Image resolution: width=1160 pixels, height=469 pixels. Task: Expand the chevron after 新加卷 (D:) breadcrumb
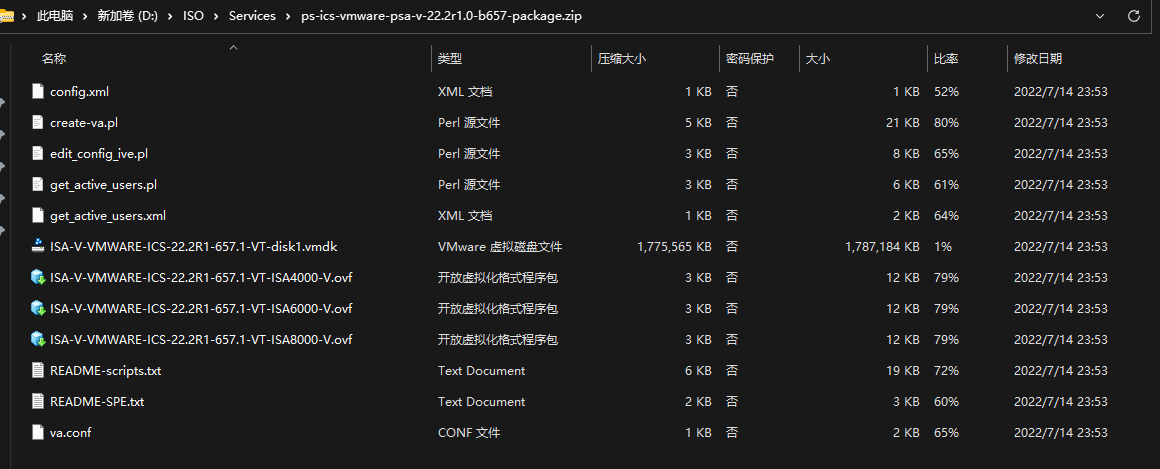[x=170, y=16]
